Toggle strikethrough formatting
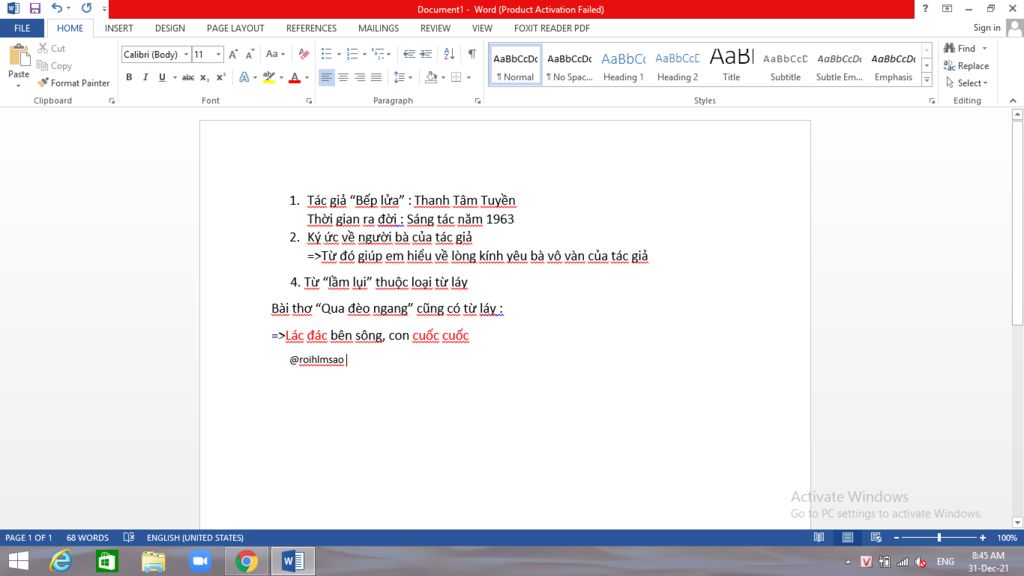The height and width of the screenshot is (576, 1024). coord(188,77)
